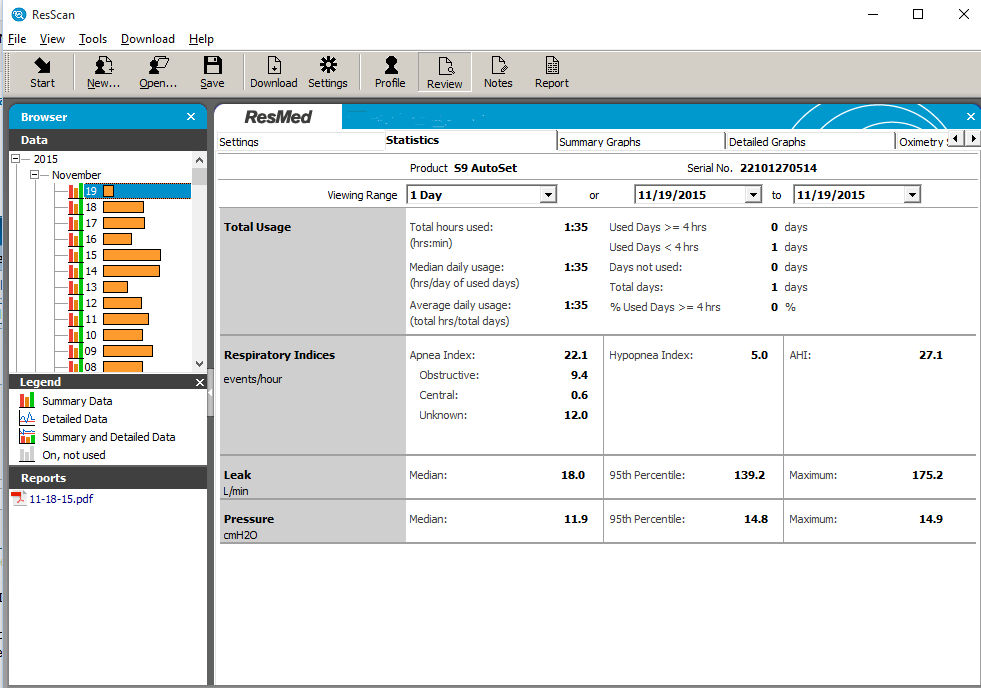The height and width of the screenshot is (688, 981).
Task: Collapse the November tree node
Action: [34, 175]
